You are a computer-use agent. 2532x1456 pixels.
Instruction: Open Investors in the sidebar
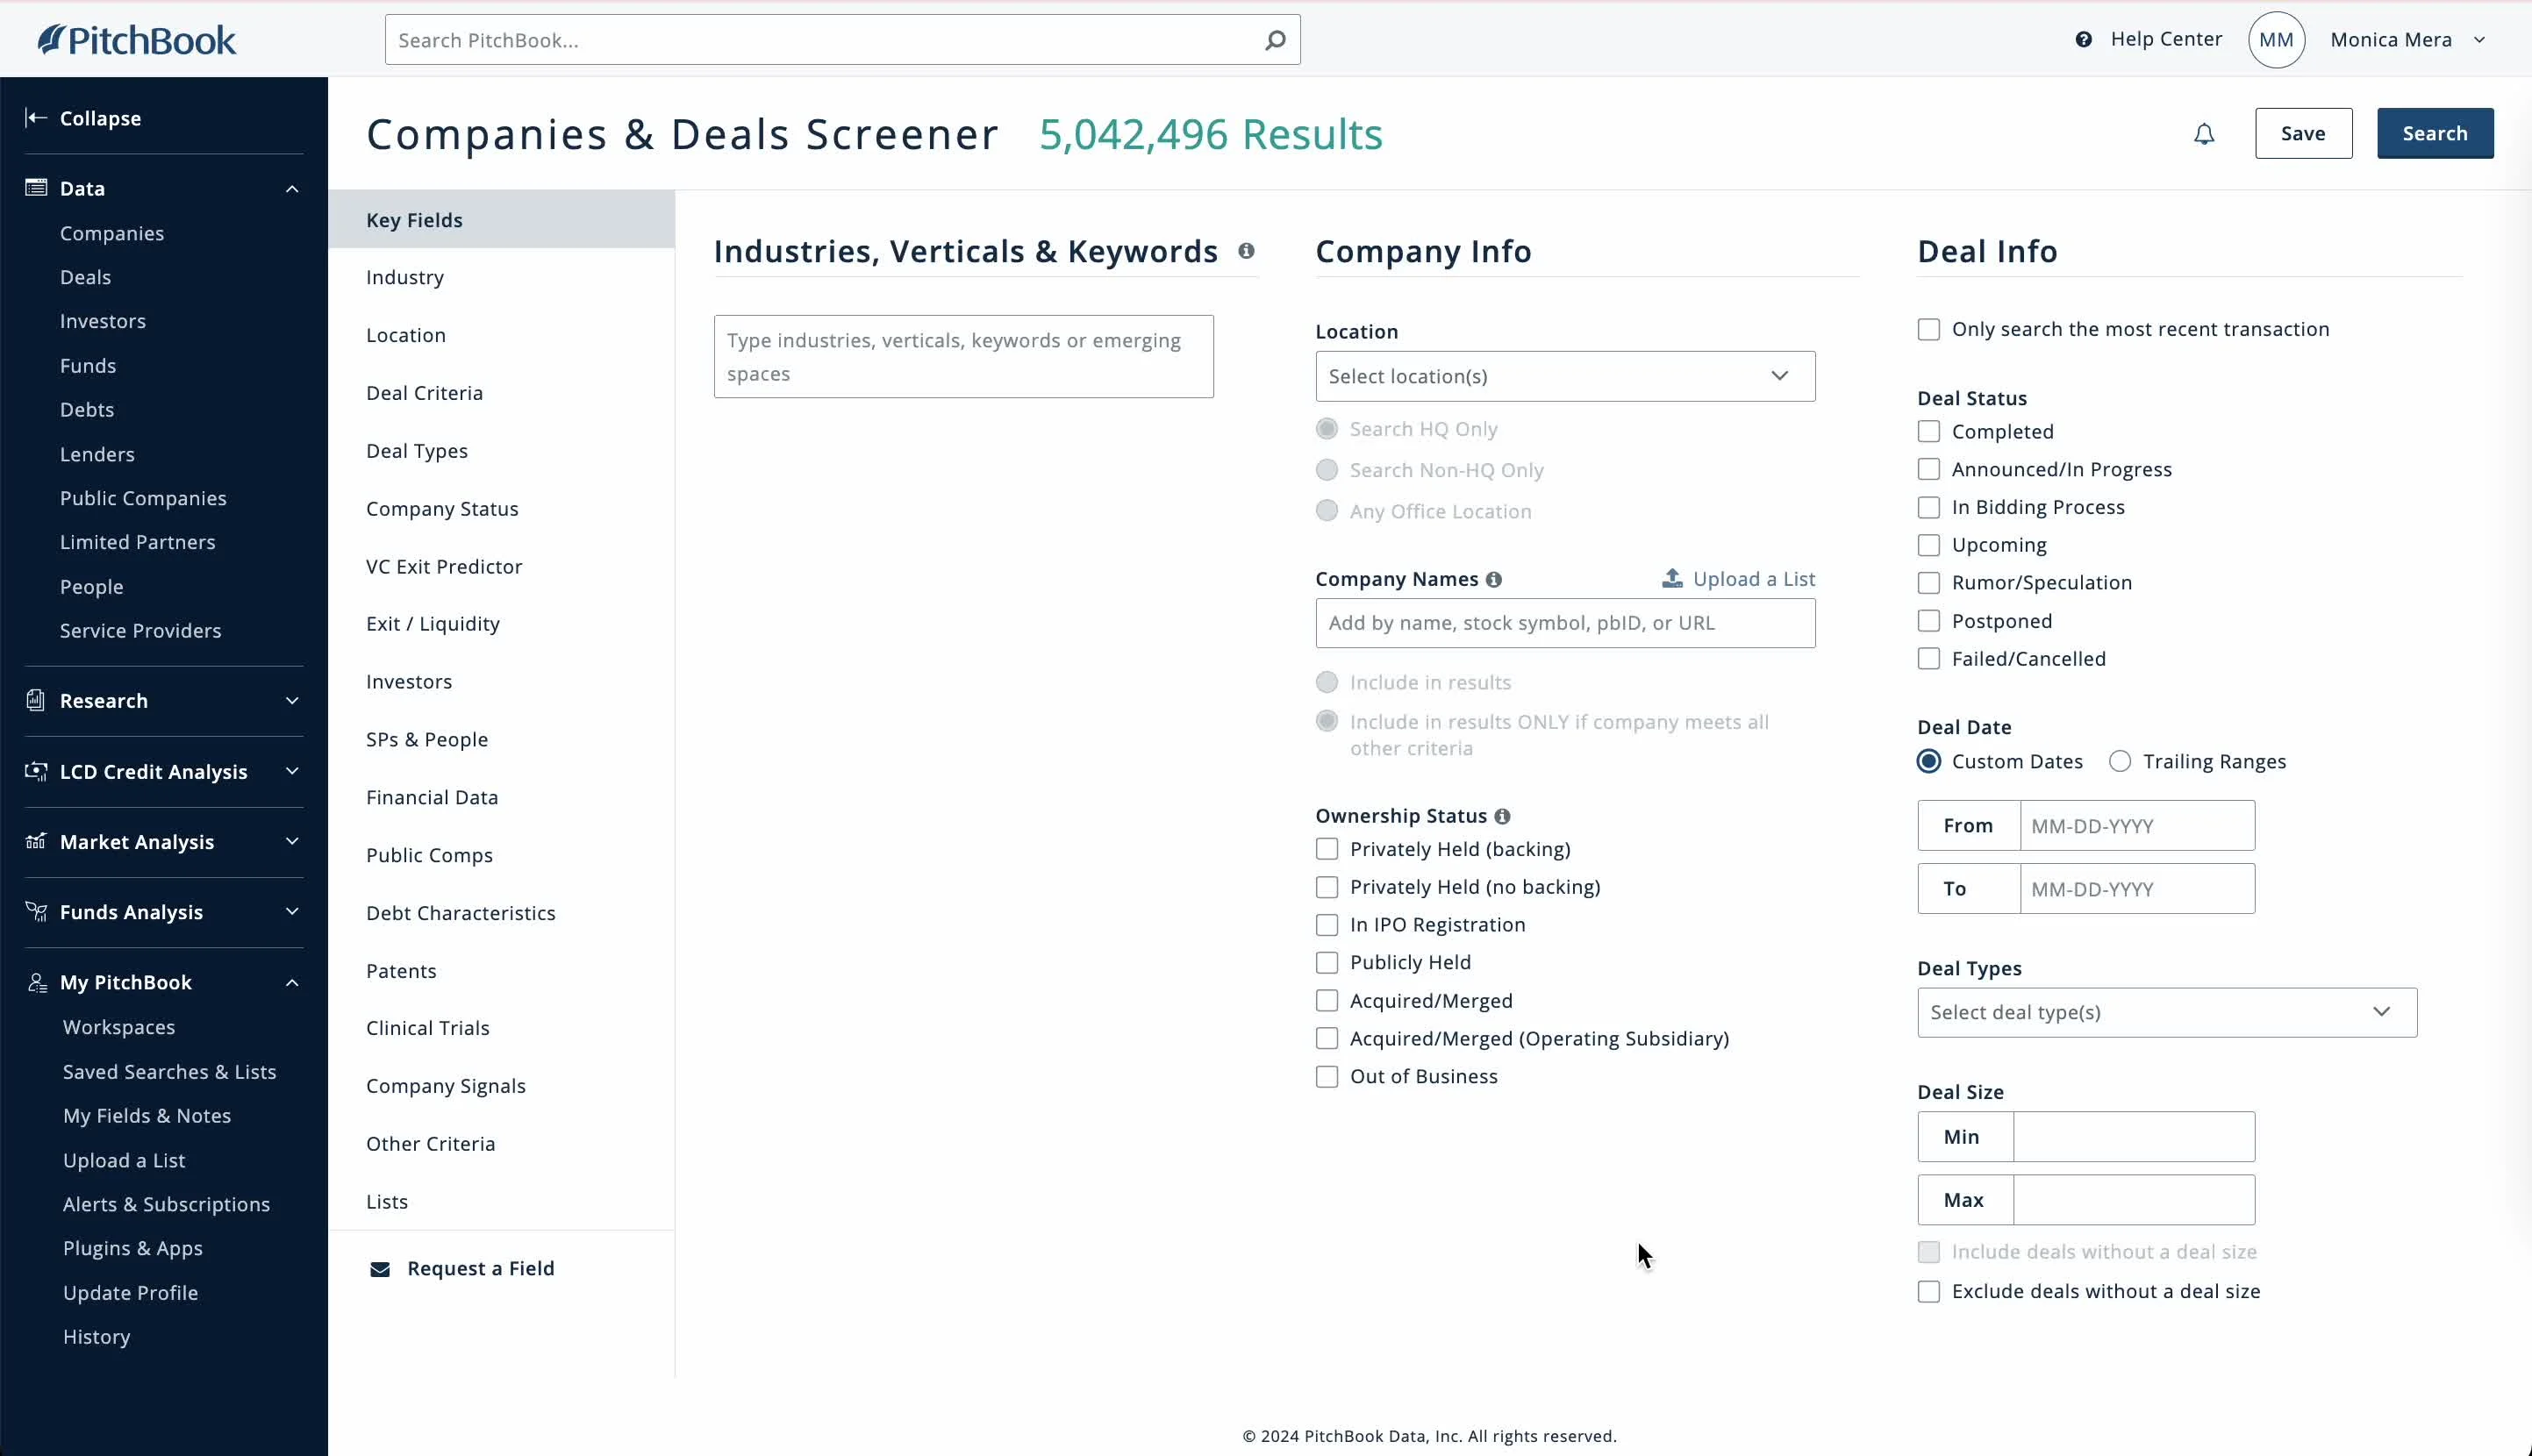[x=103, y=321]
